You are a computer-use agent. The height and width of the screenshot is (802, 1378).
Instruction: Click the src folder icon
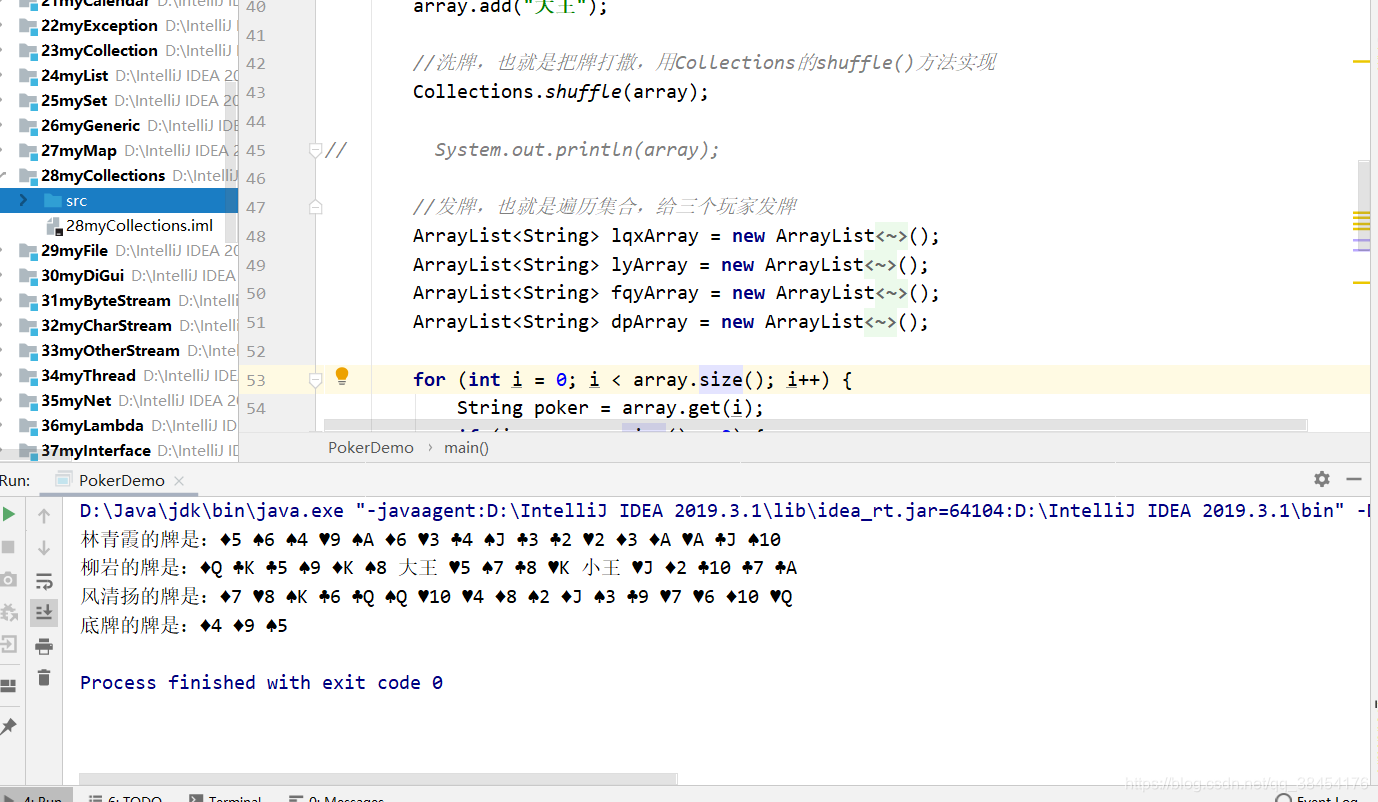[53, 200]
